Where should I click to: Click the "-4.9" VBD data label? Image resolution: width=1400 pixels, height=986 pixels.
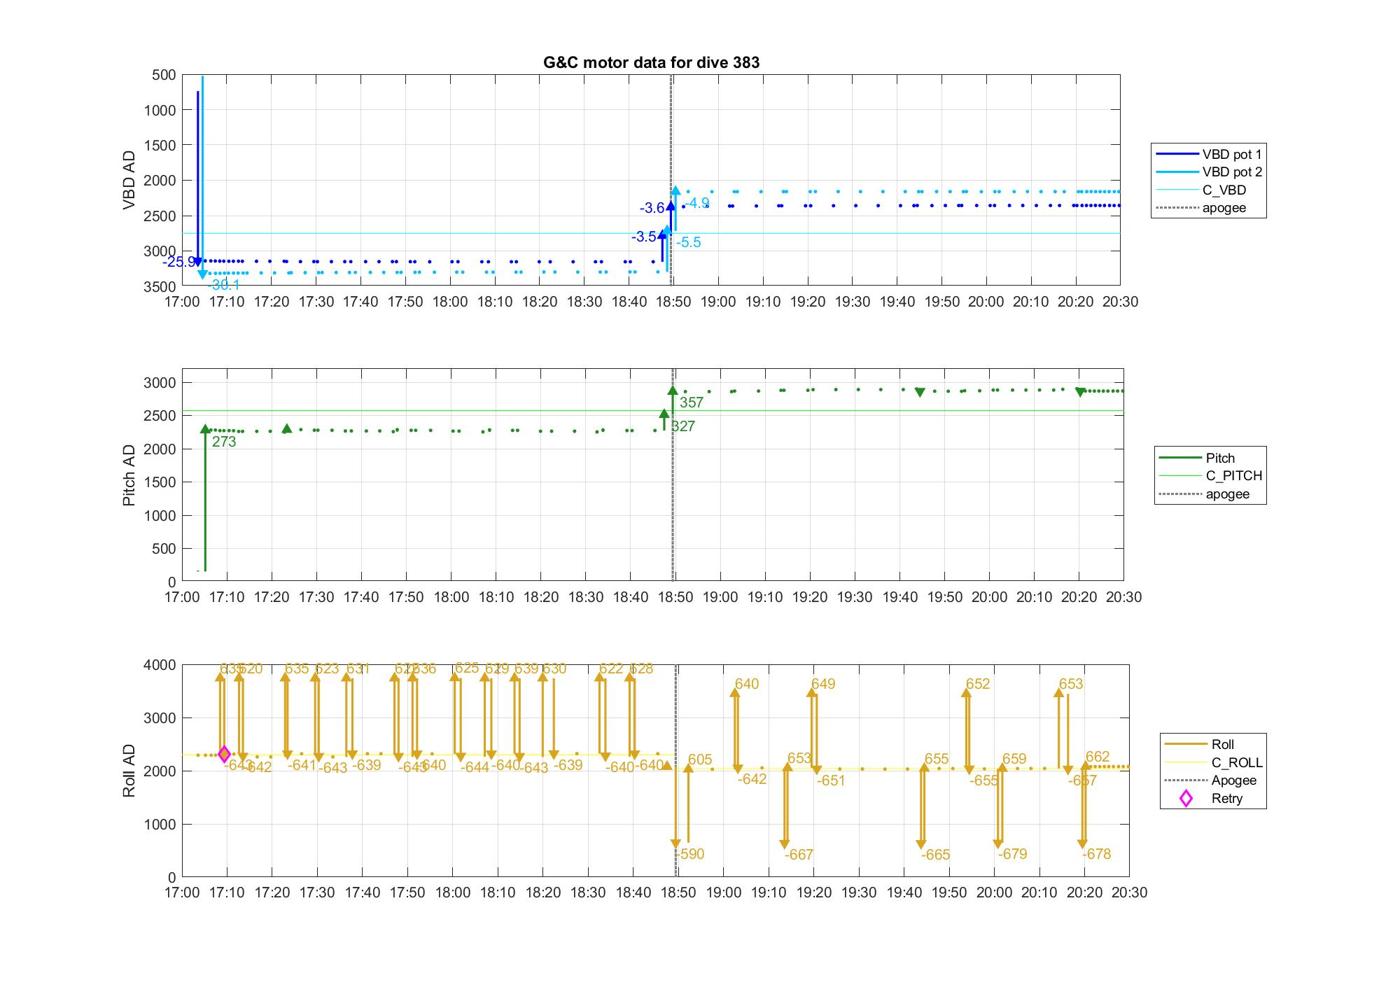697,203
